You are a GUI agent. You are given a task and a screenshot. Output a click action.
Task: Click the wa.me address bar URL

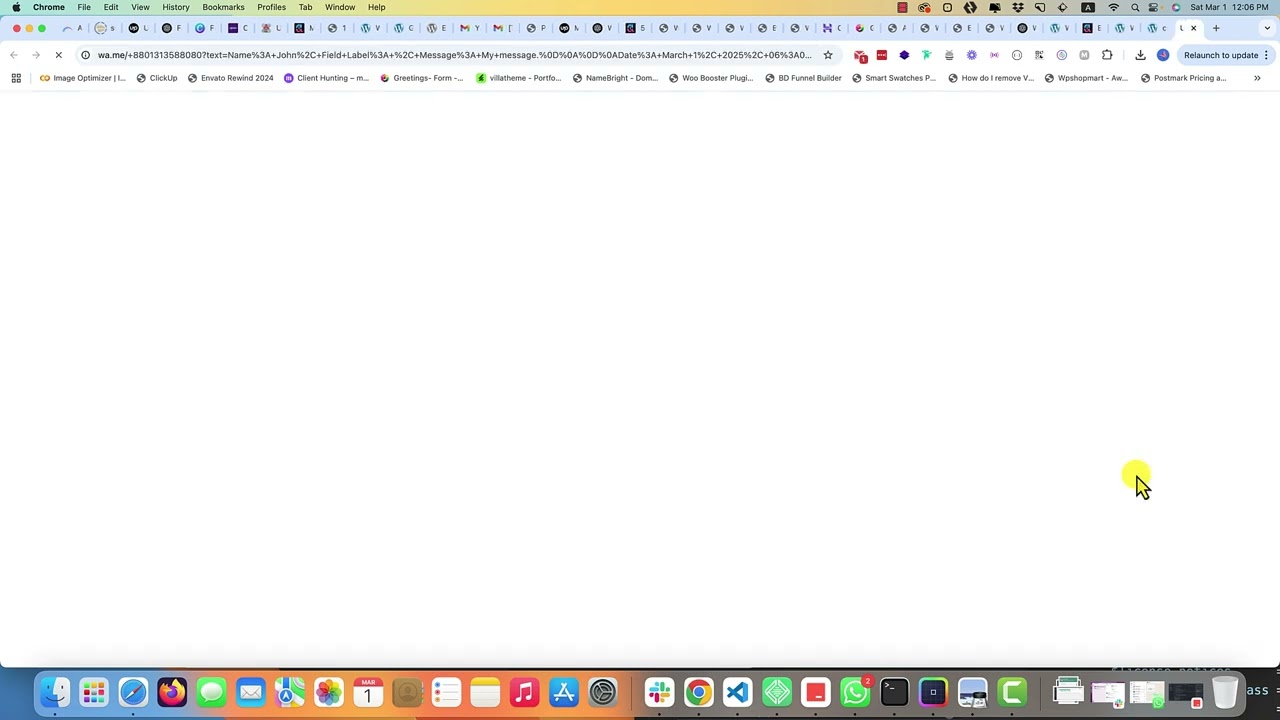click(x=454, y=55)
